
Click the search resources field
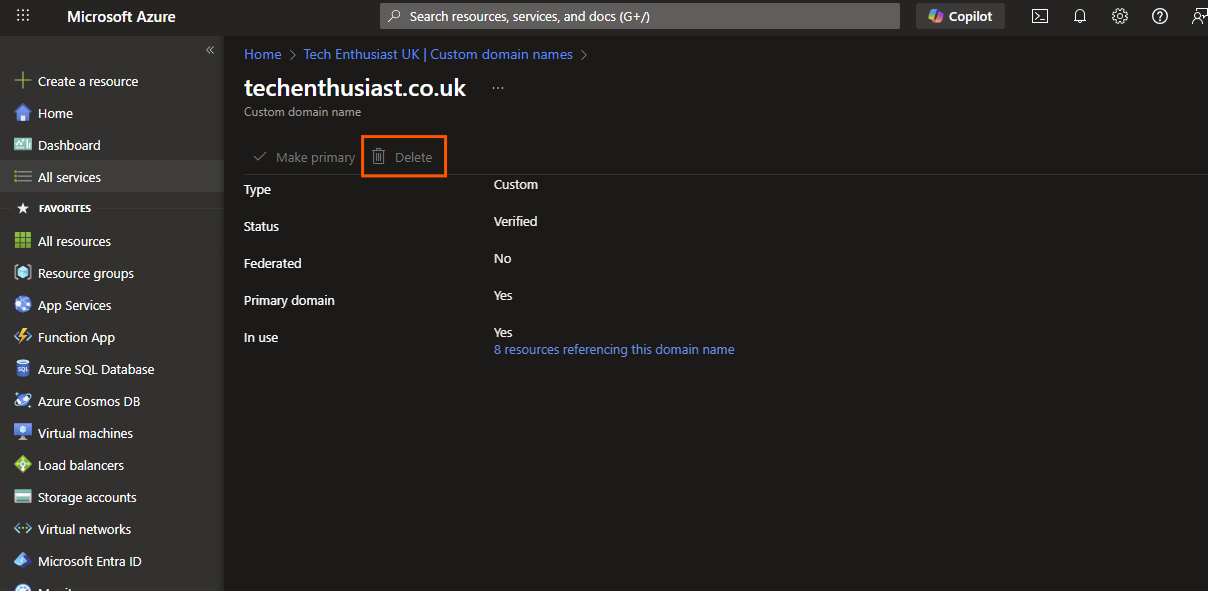click(x=640, y=16)
